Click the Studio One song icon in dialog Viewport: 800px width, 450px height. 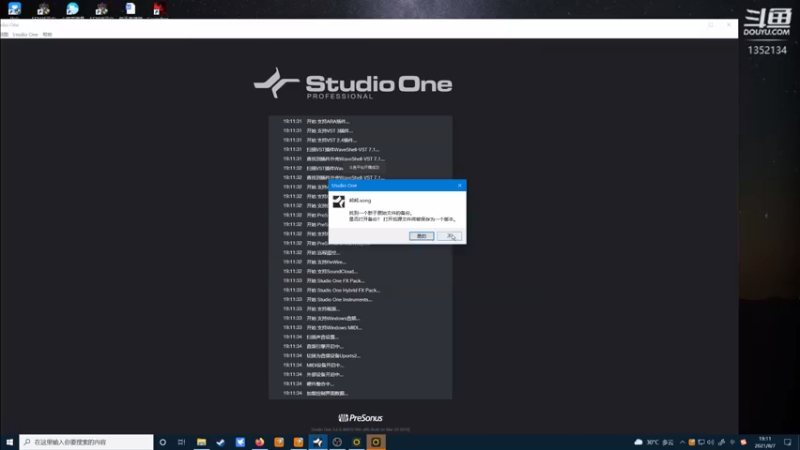339,202
